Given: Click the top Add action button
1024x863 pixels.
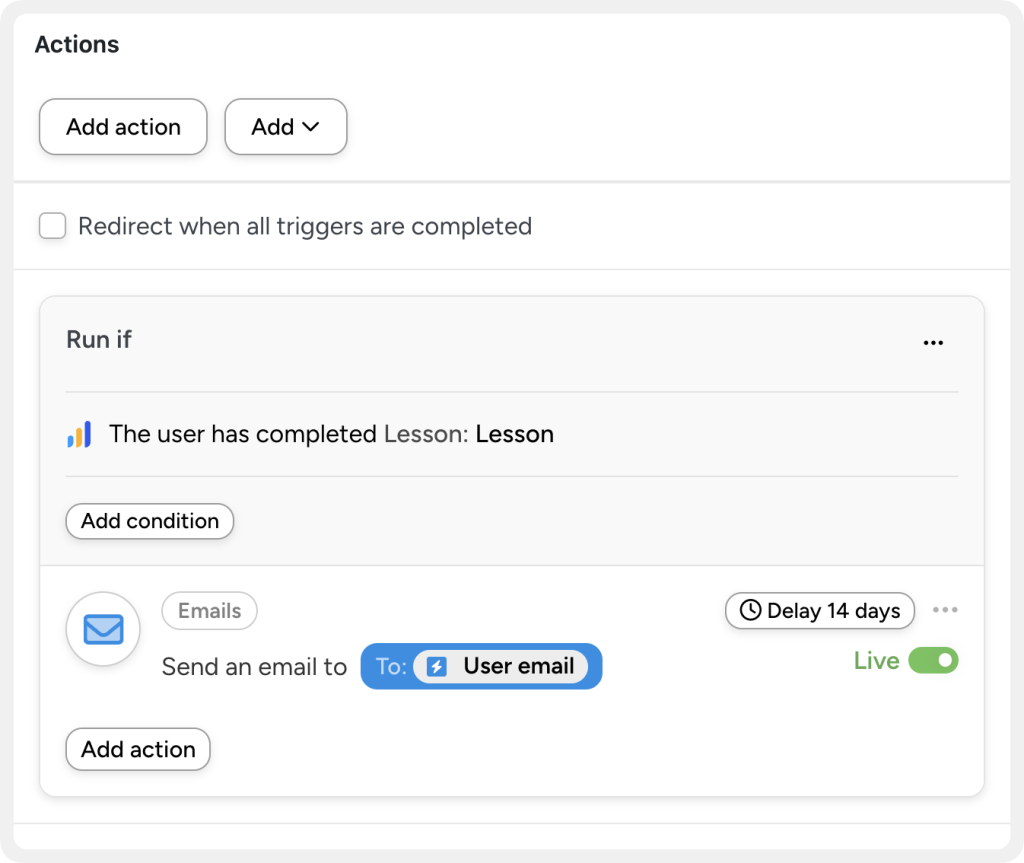Looking at the screenshot, I should (122, 127).
